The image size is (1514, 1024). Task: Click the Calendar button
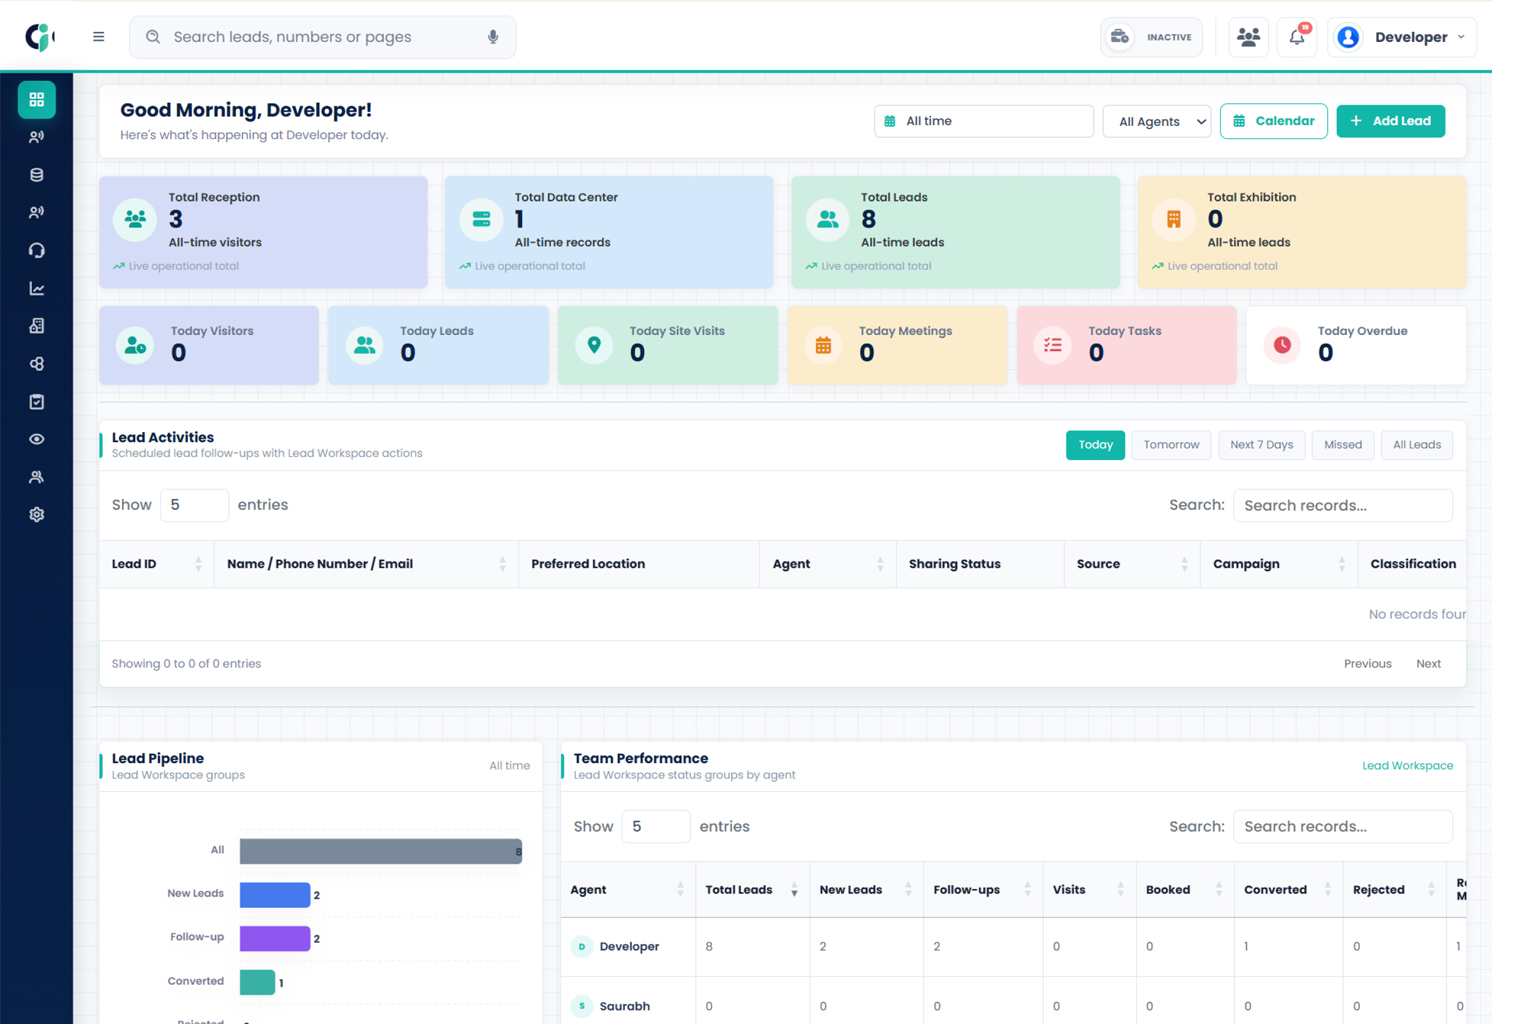(x=1274, y=121)
